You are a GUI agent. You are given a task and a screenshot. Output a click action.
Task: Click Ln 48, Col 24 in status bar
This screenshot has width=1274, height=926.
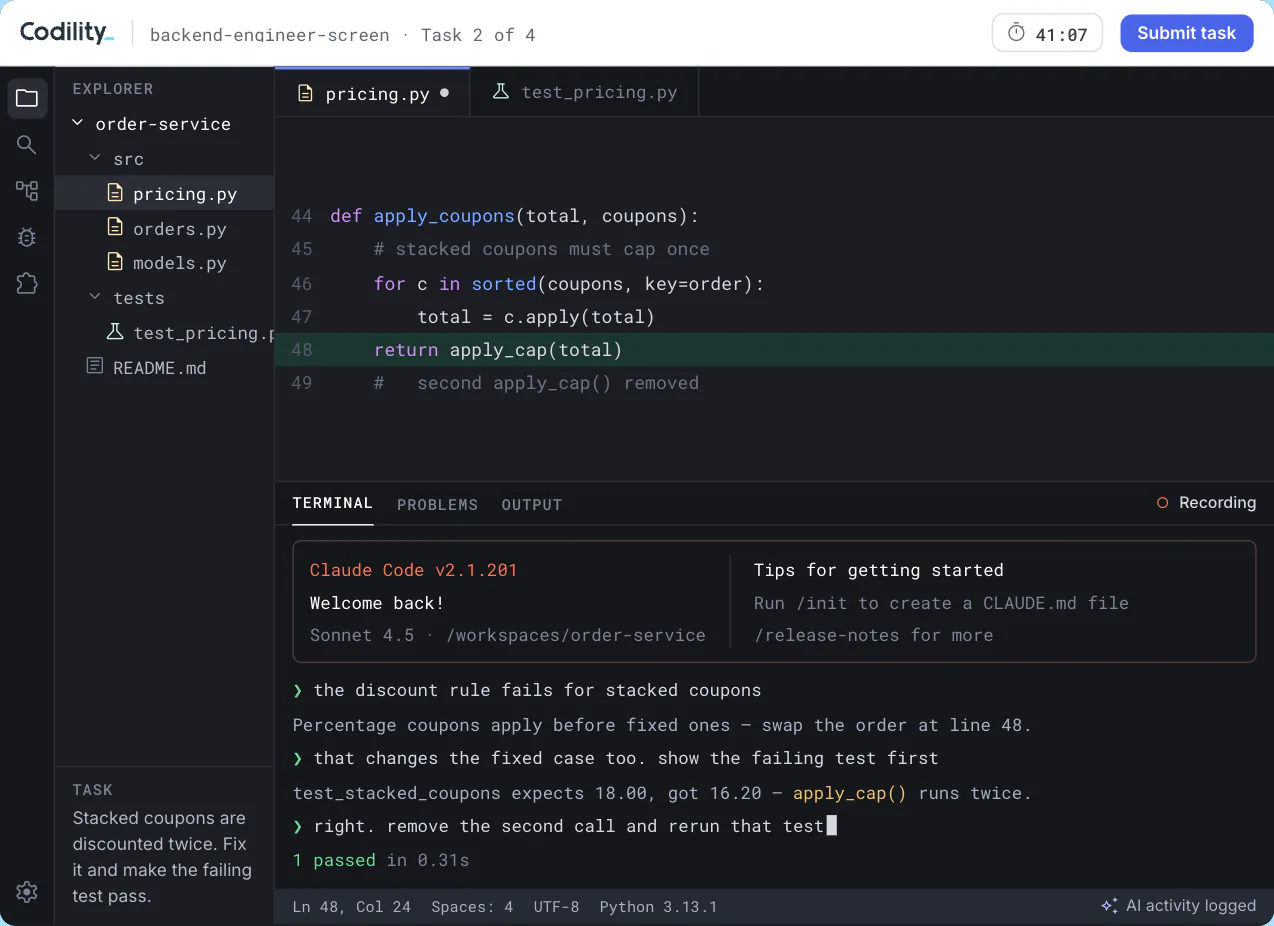351,907
